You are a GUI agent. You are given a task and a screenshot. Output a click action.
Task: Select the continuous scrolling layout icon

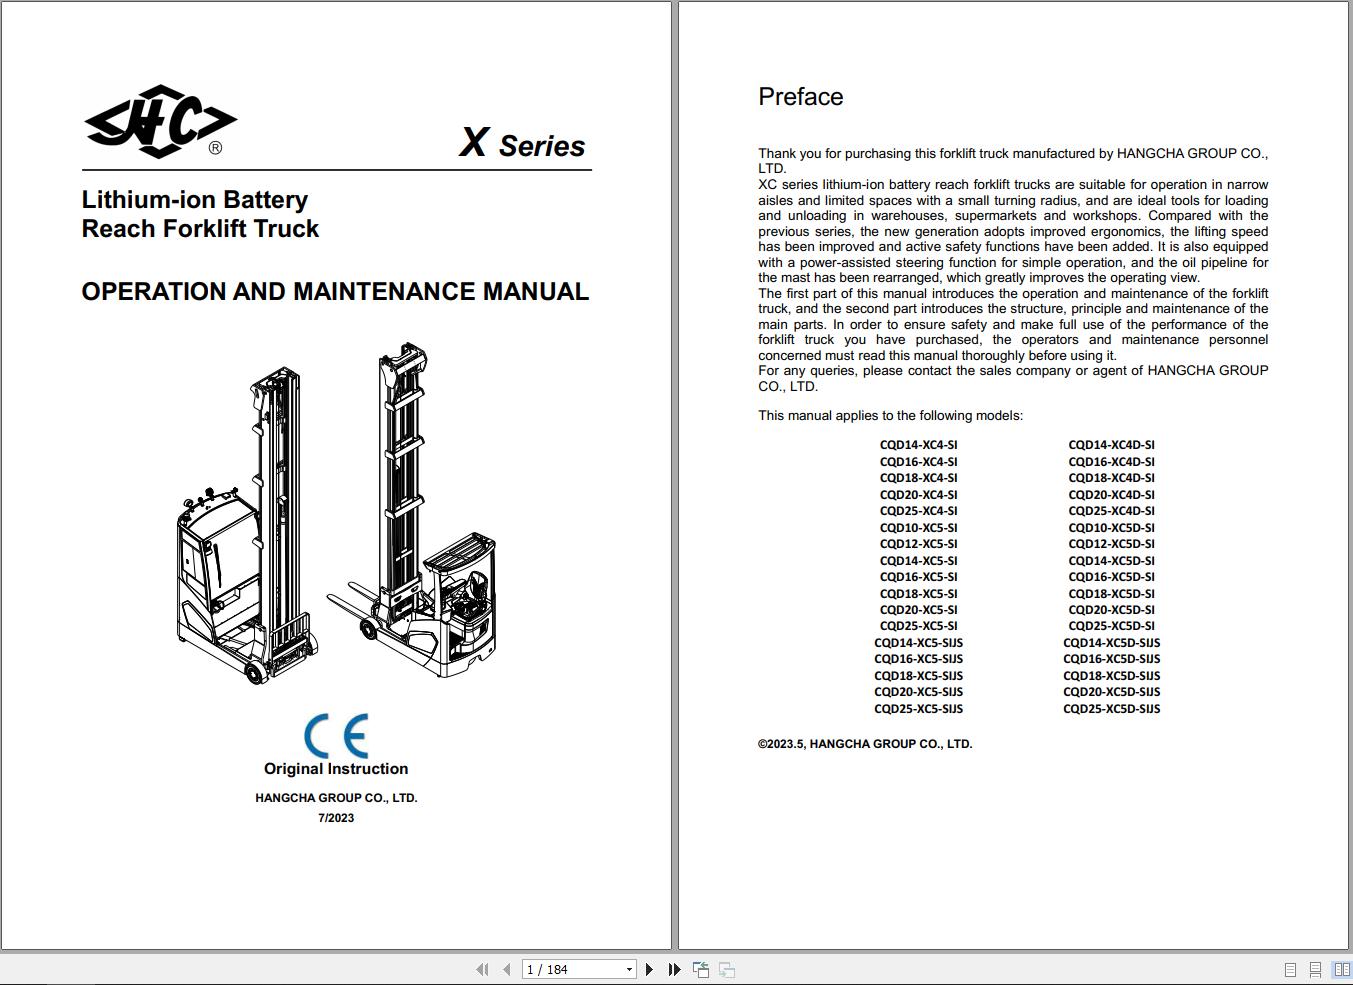[1314, 968]
